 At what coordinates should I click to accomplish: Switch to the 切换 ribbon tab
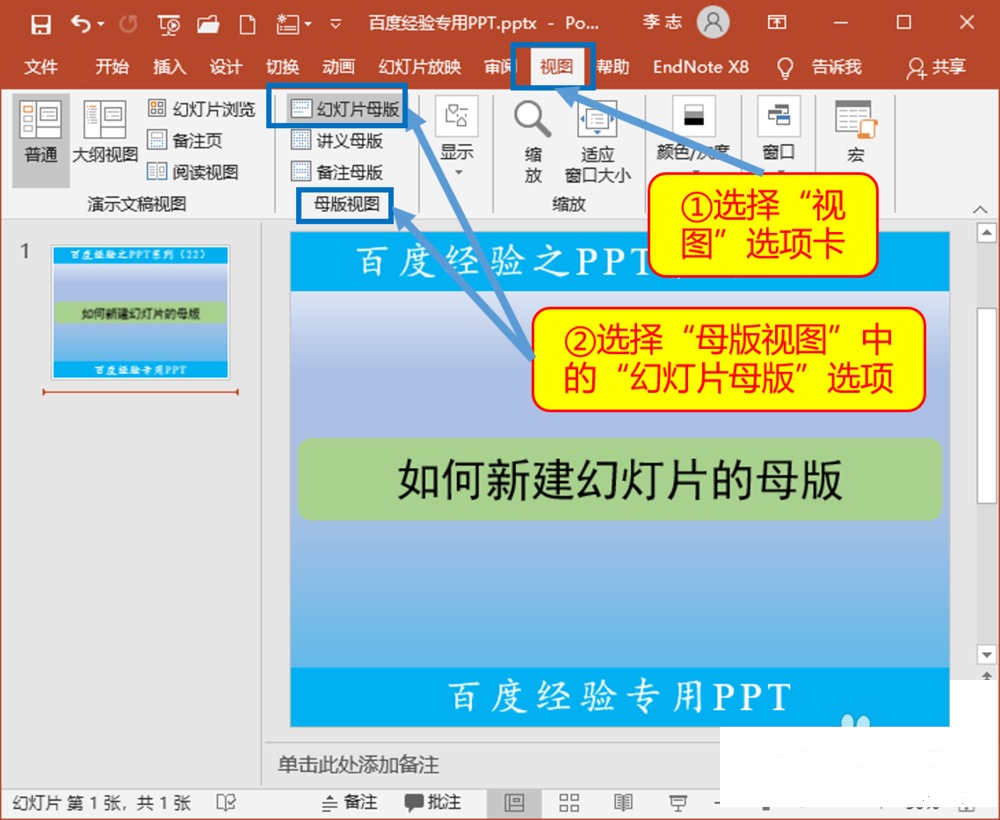[283, 66]
